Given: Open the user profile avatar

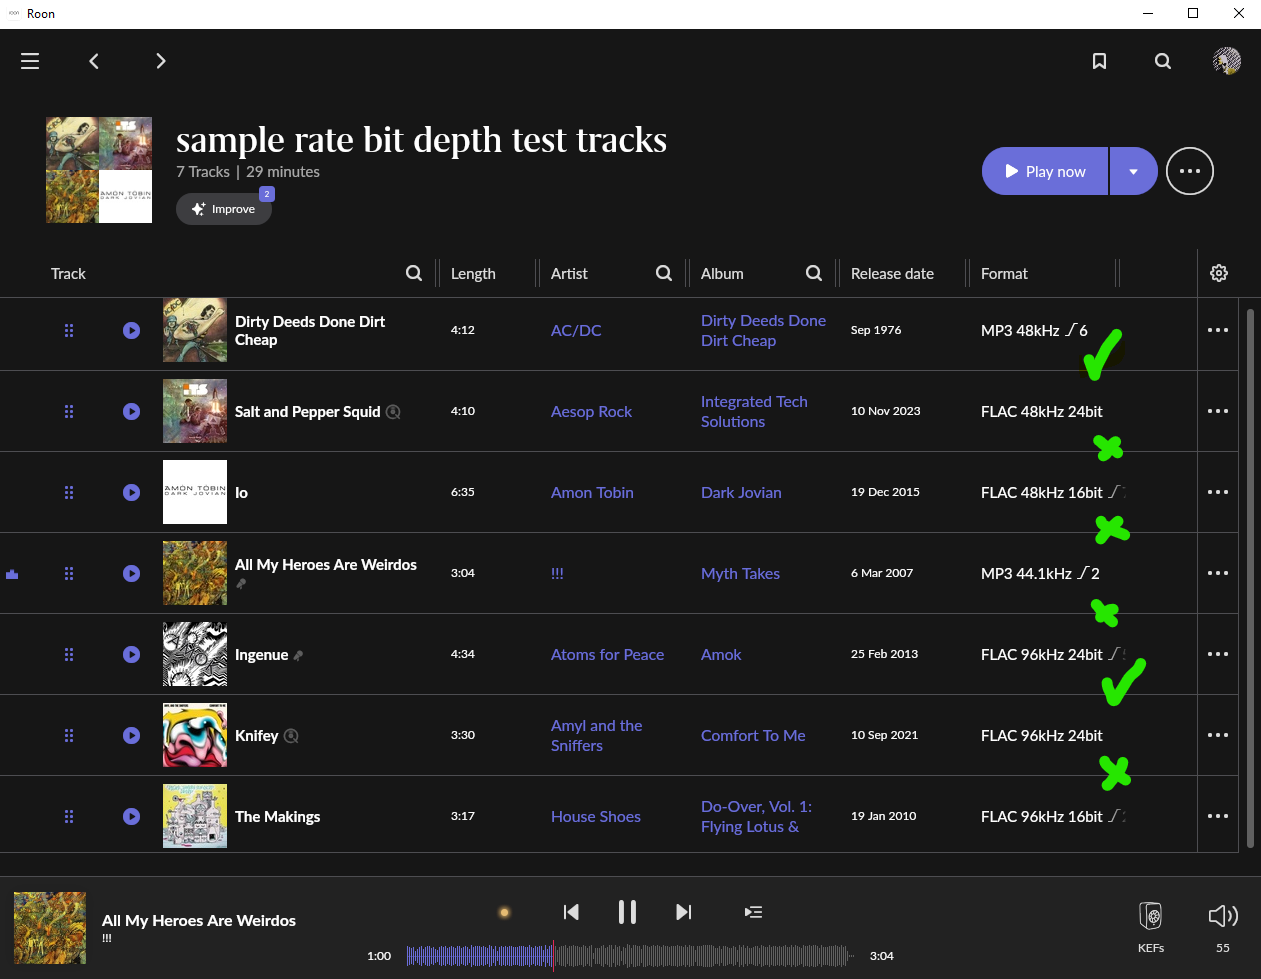Looking at the screenshot, I should point(1227,61).
